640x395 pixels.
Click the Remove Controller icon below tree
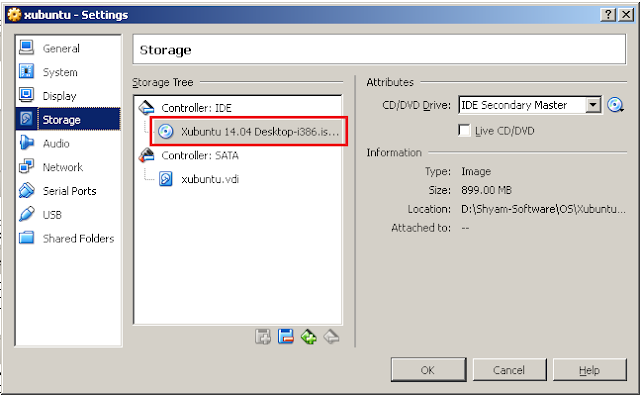pos(331,337)
